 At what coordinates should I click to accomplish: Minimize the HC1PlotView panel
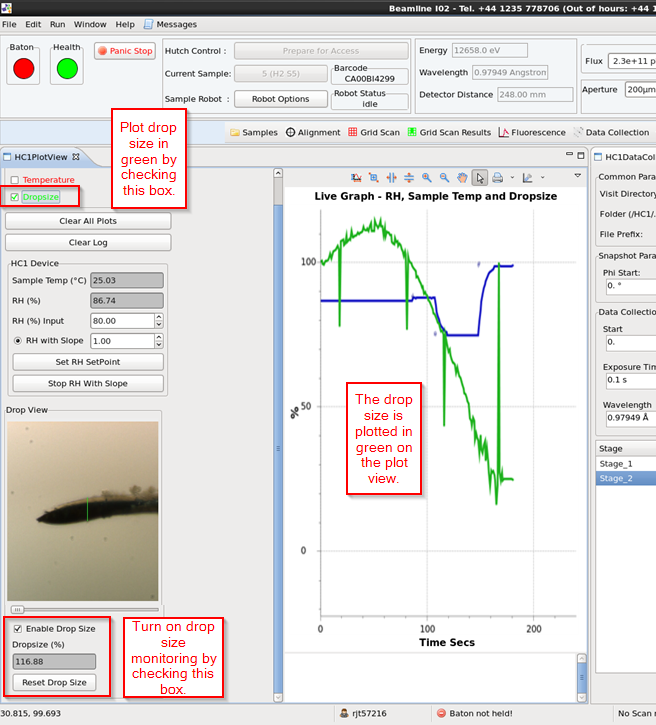tap(569, 154)
